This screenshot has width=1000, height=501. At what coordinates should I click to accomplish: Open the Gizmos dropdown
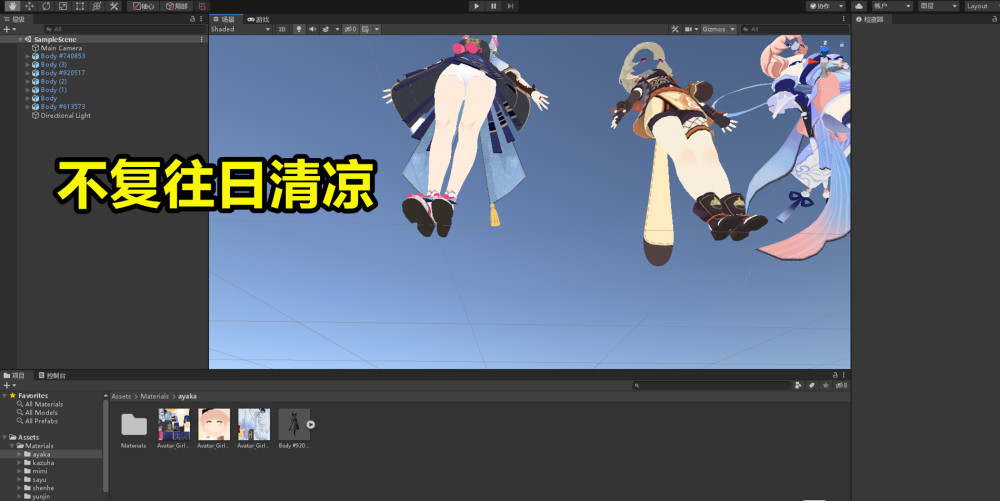(x=719, y=29)
